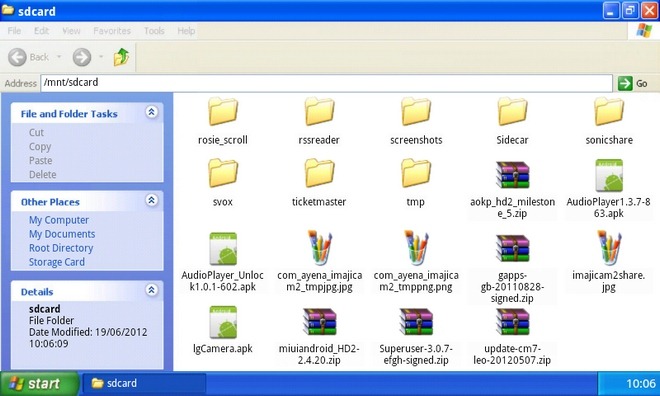Click Copy in File and Folder Tasks
The image size is (660, 396).
pos(40,147)
